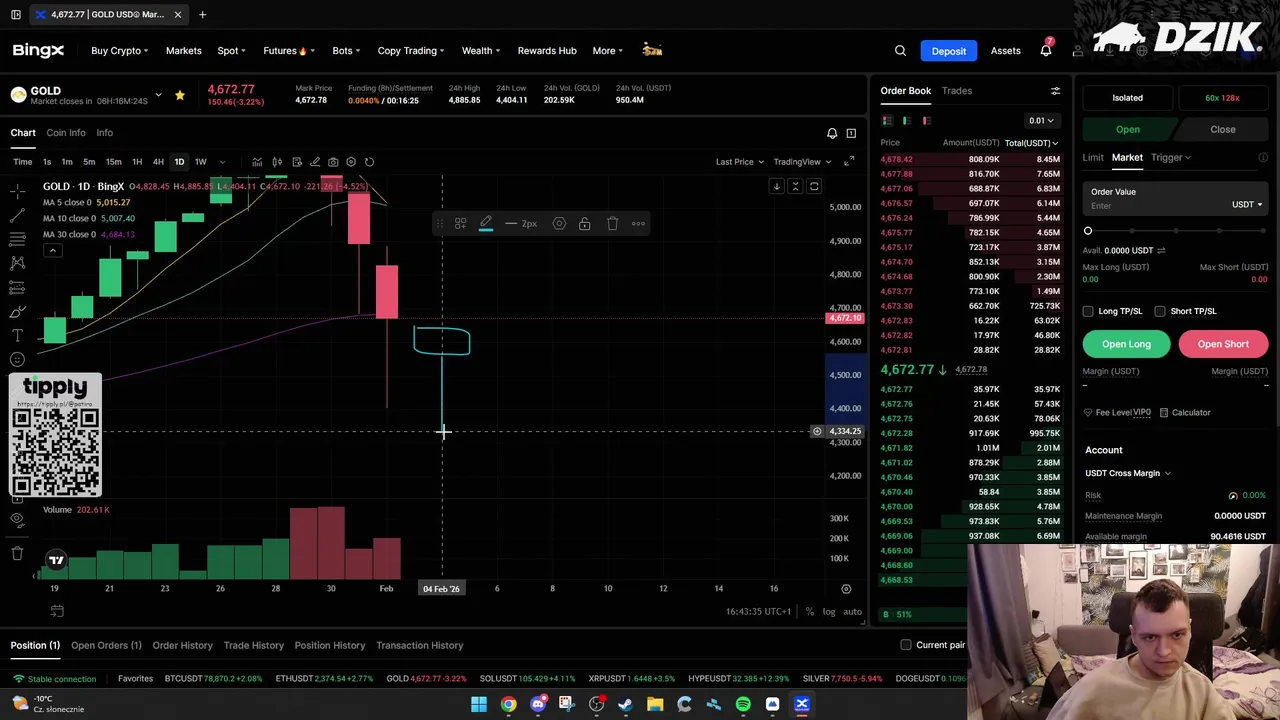Enable the Long TP/SL checkbox
Screen dimensions: 1280x720
click(x=1088, y=311)
